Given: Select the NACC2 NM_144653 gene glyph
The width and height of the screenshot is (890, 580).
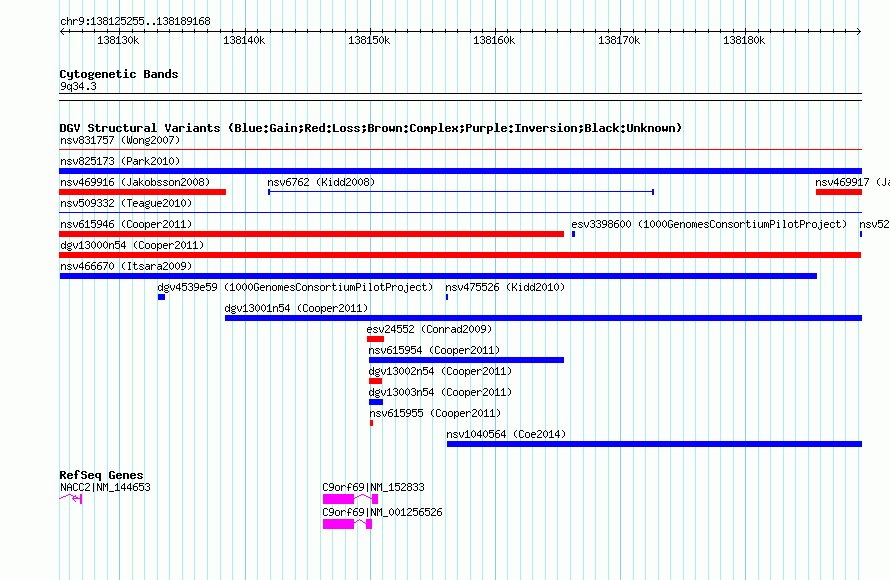Looking at the screenshot, I should tap(71, 498).
